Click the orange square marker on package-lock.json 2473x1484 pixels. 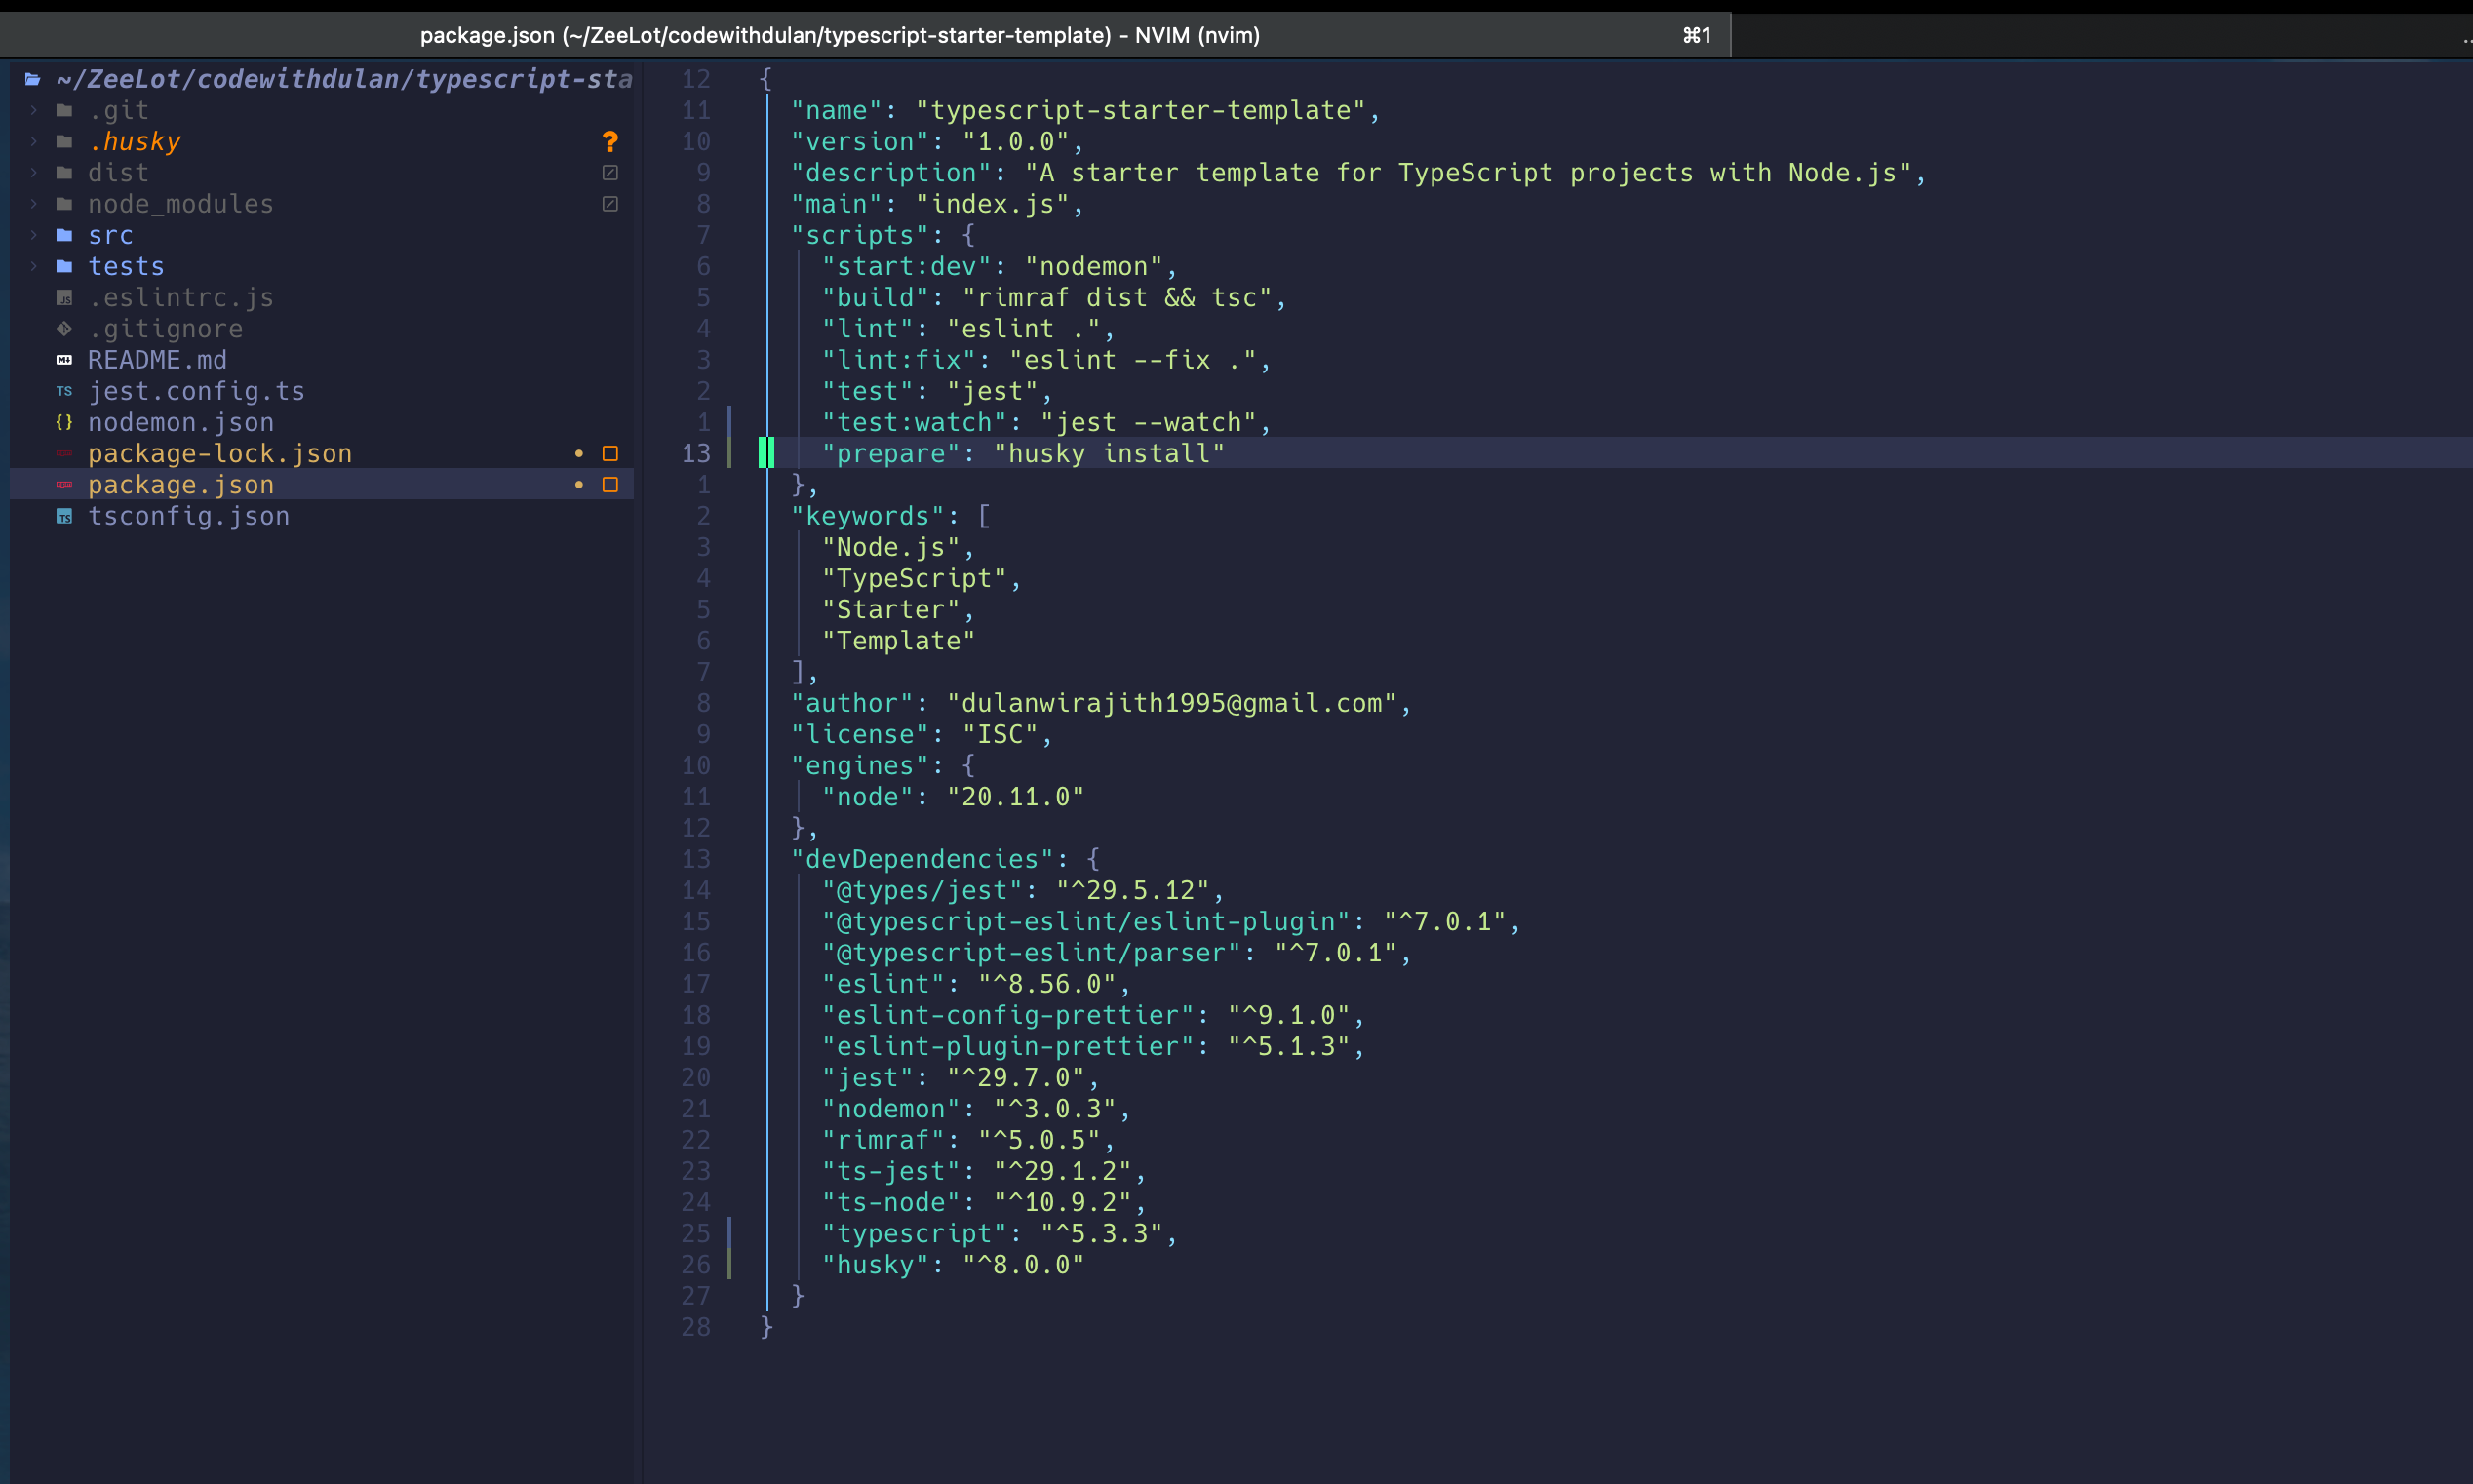[610, 454]
